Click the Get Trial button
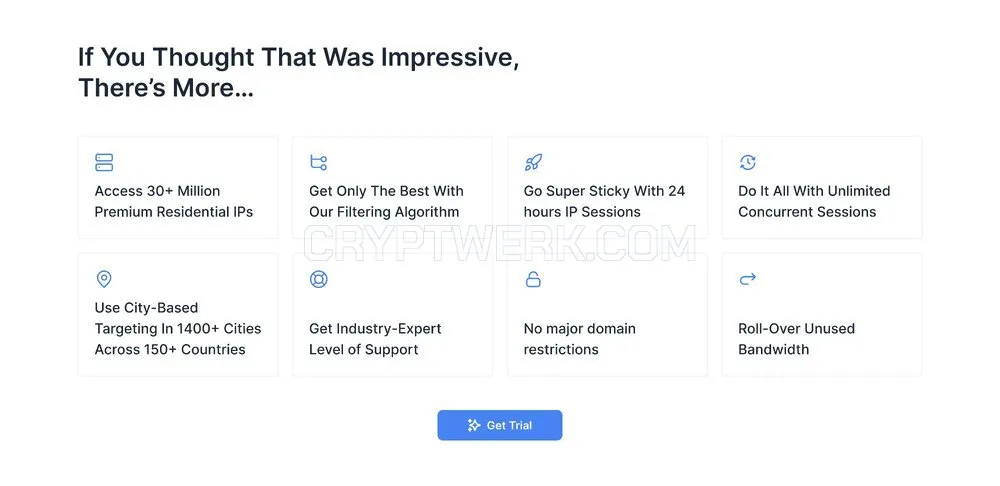 click(500, 425)
